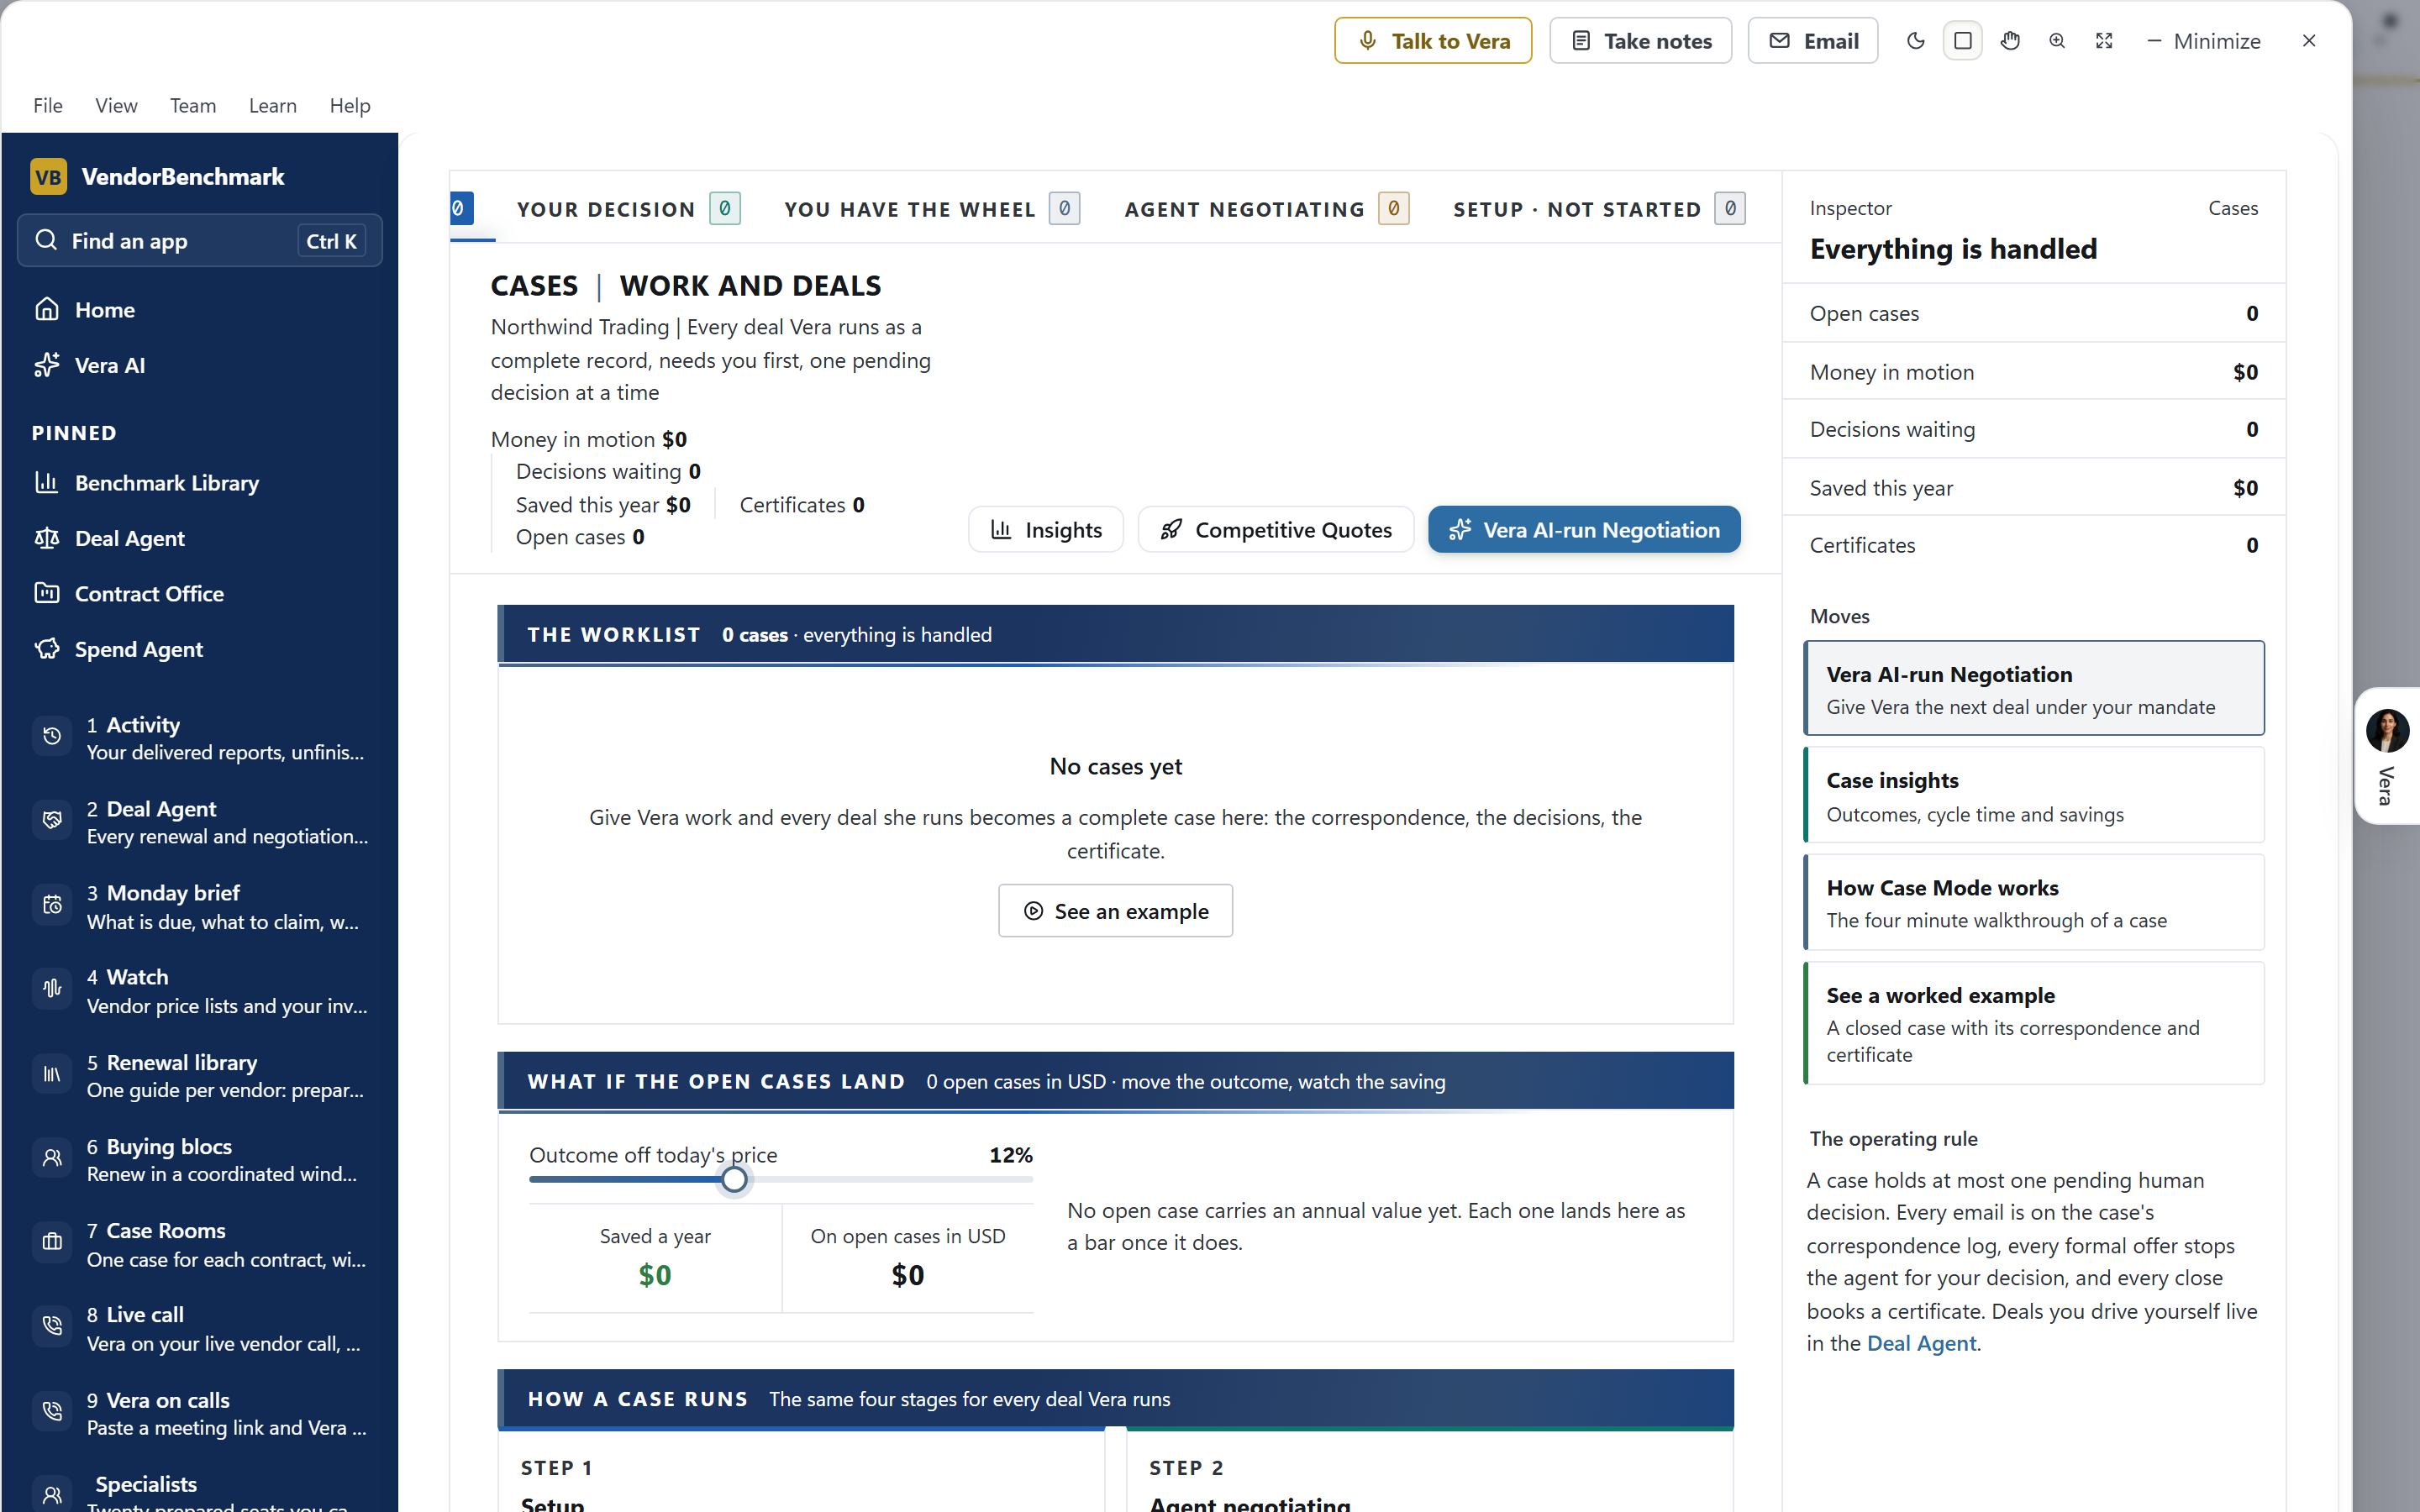Open Buying blocs sidebar item

[x=200, y=1160]
